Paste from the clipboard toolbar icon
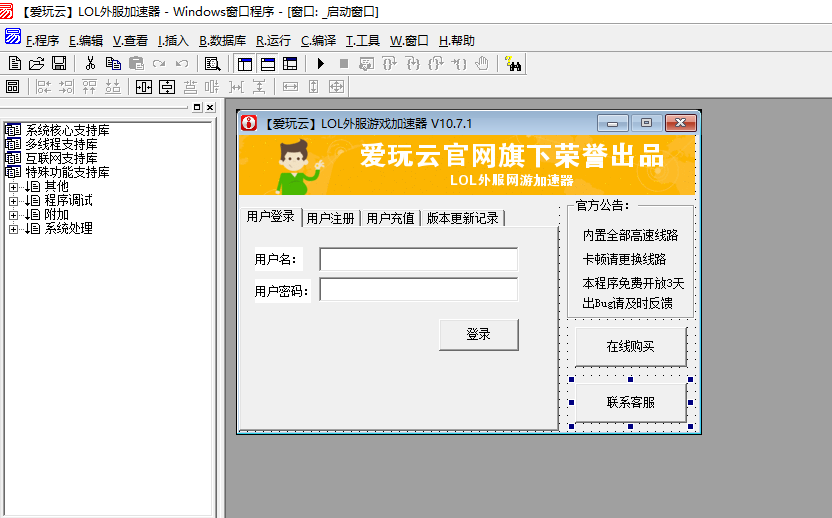 pos(136,64)
